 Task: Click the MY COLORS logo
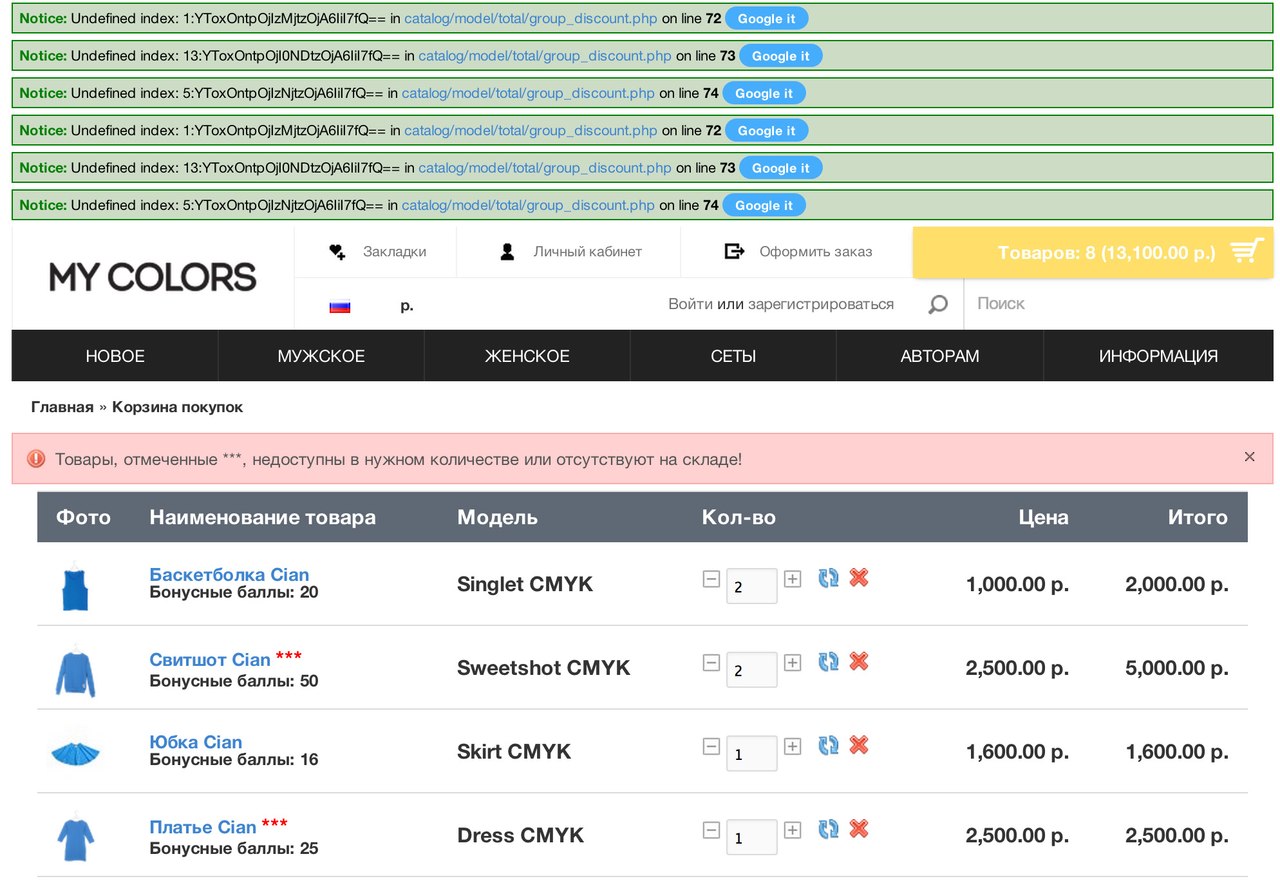coord(153,277)
